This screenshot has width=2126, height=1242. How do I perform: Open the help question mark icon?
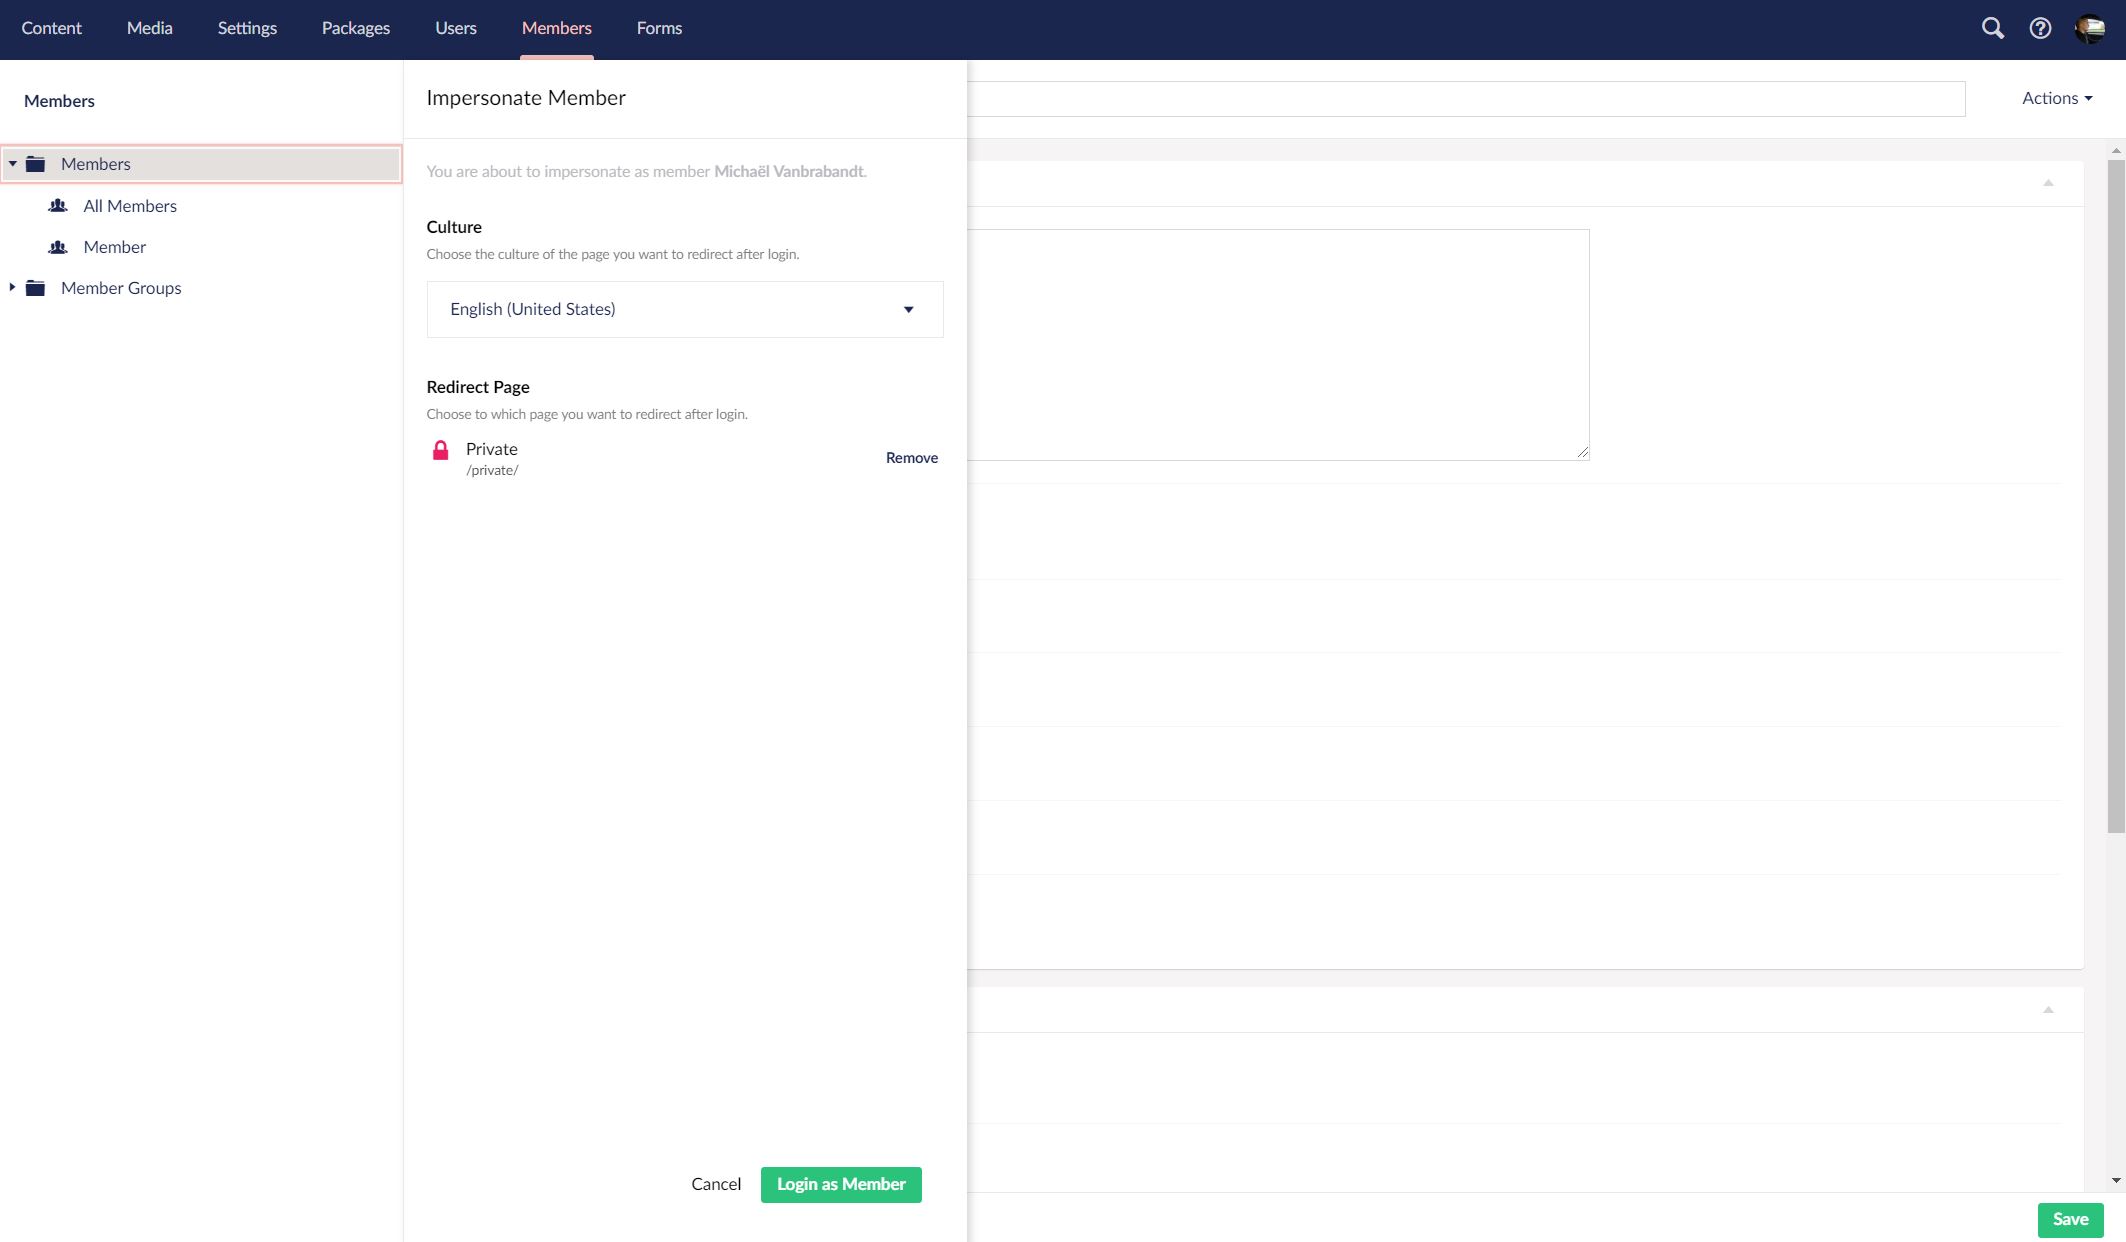[2040, 28]
